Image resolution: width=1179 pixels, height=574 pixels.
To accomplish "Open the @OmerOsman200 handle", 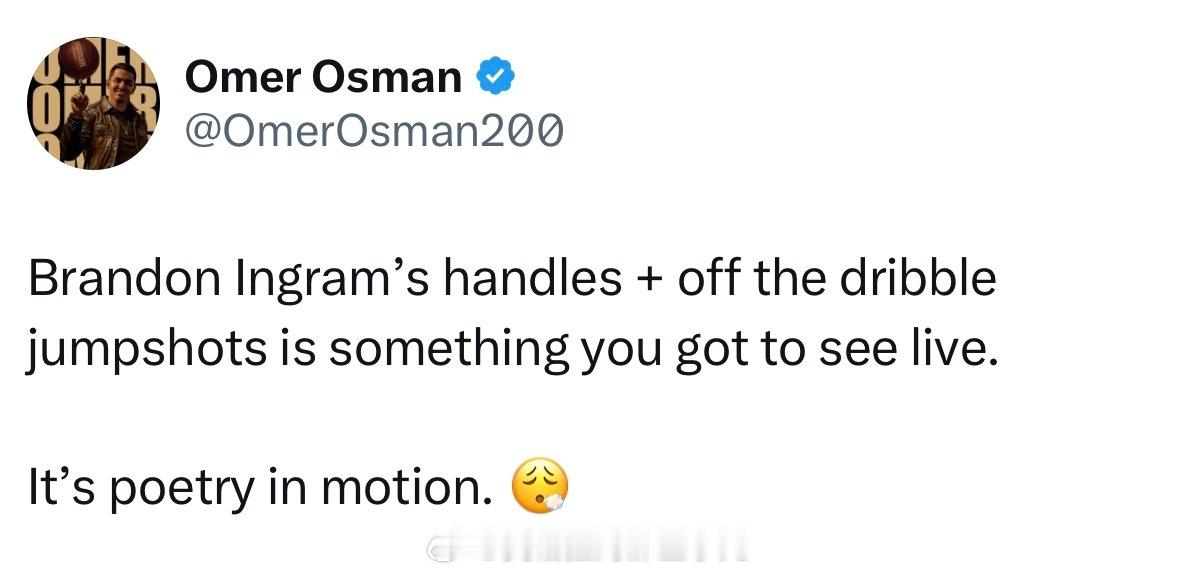I will tap(374, 130).
